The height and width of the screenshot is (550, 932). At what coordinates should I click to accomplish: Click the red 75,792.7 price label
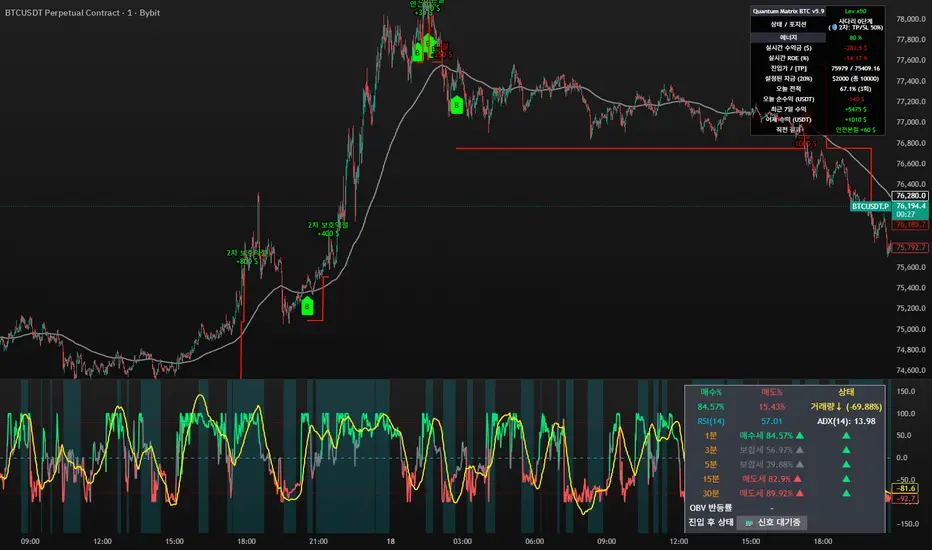pos(911,247)
